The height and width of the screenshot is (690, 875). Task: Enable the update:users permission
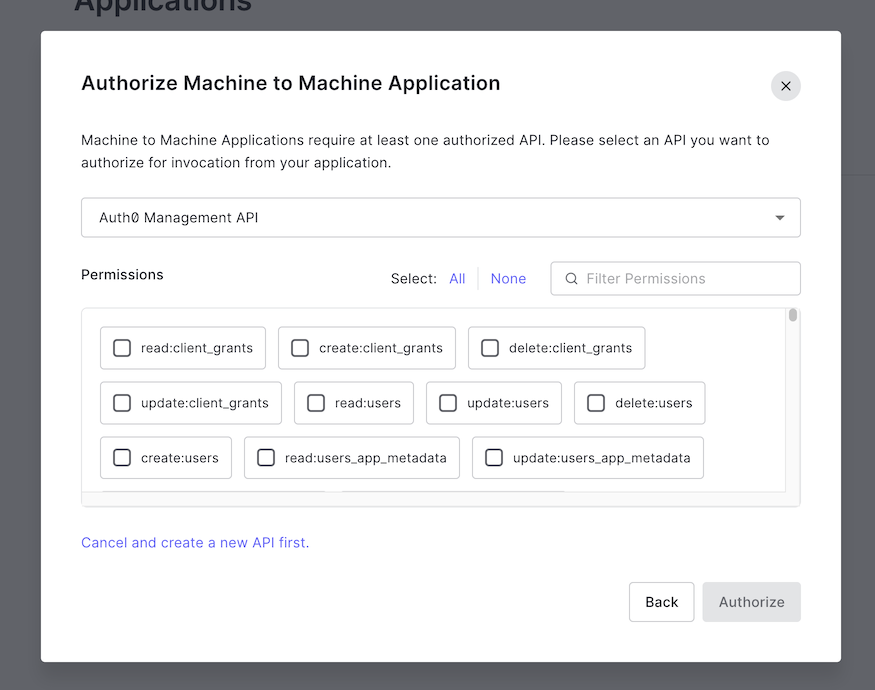[x=448, y=403]
